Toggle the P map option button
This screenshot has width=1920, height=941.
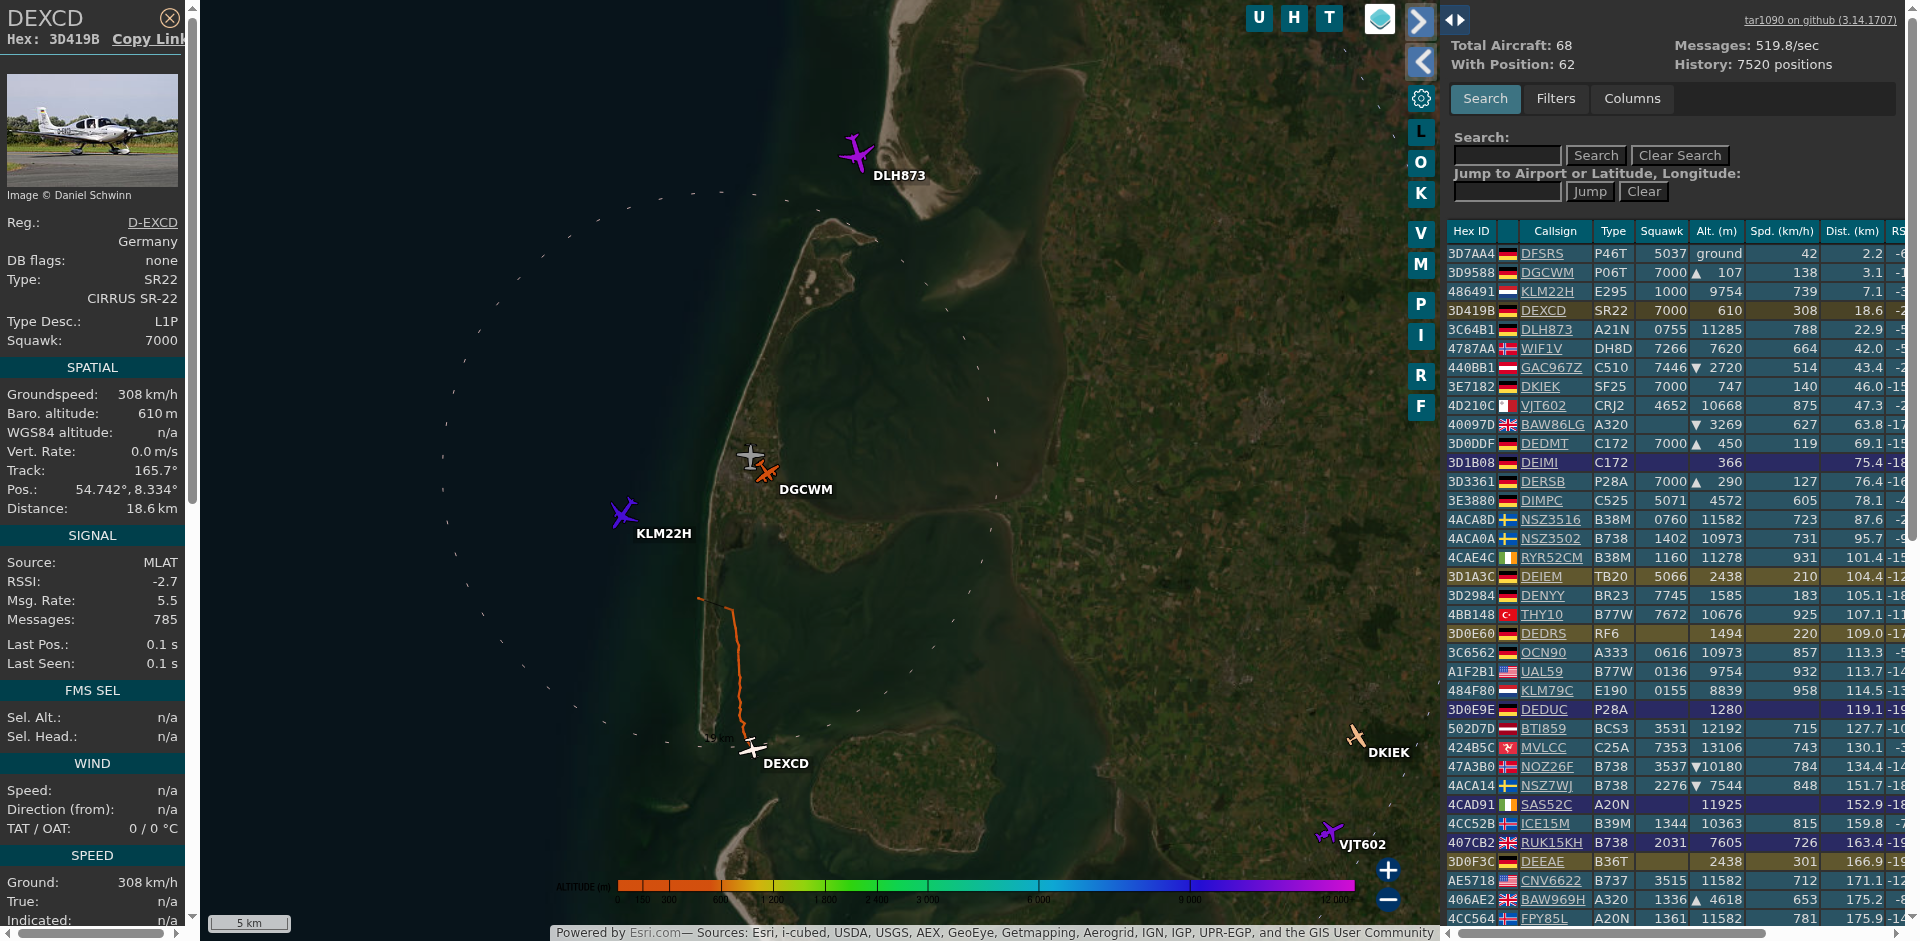(1421, 305)
